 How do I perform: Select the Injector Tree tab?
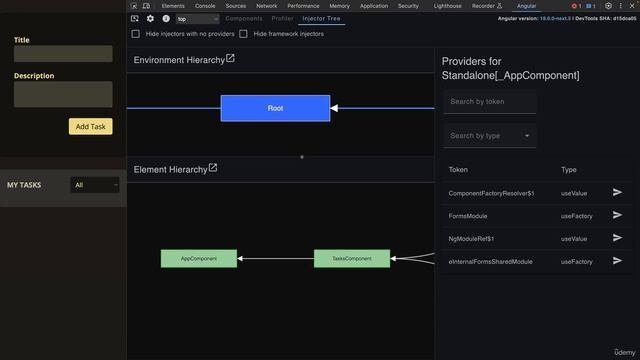click(321, 18)
